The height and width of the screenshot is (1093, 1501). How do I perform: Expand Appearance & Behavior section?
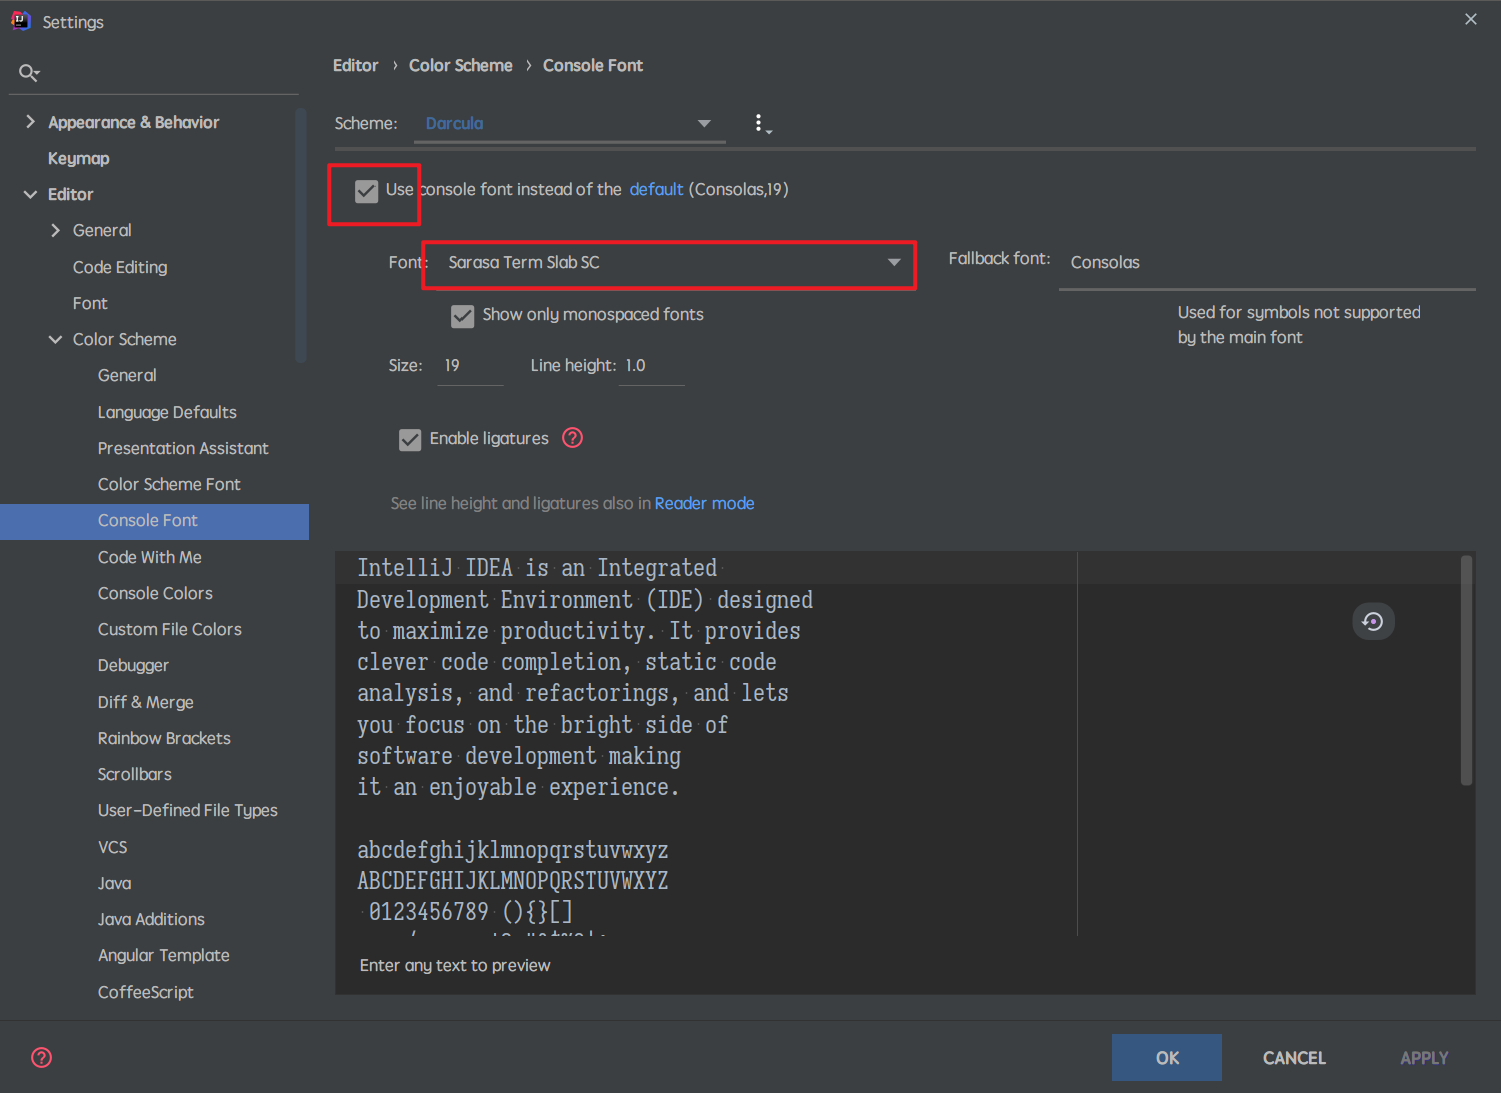[30, 122]
